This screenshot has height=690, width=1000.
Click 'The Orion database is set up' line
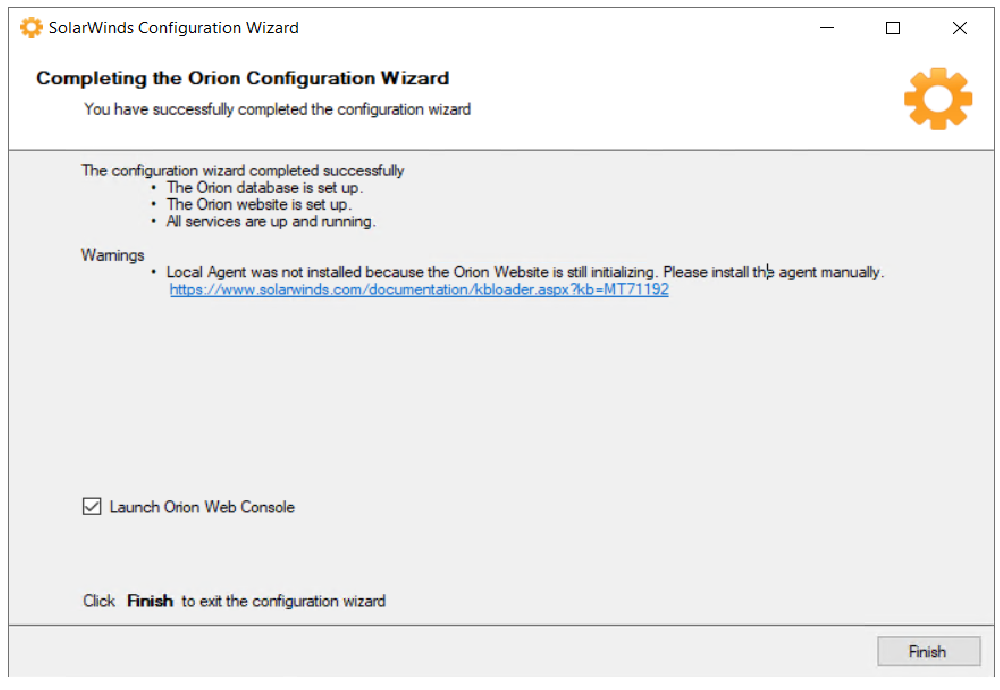point(265,187)
